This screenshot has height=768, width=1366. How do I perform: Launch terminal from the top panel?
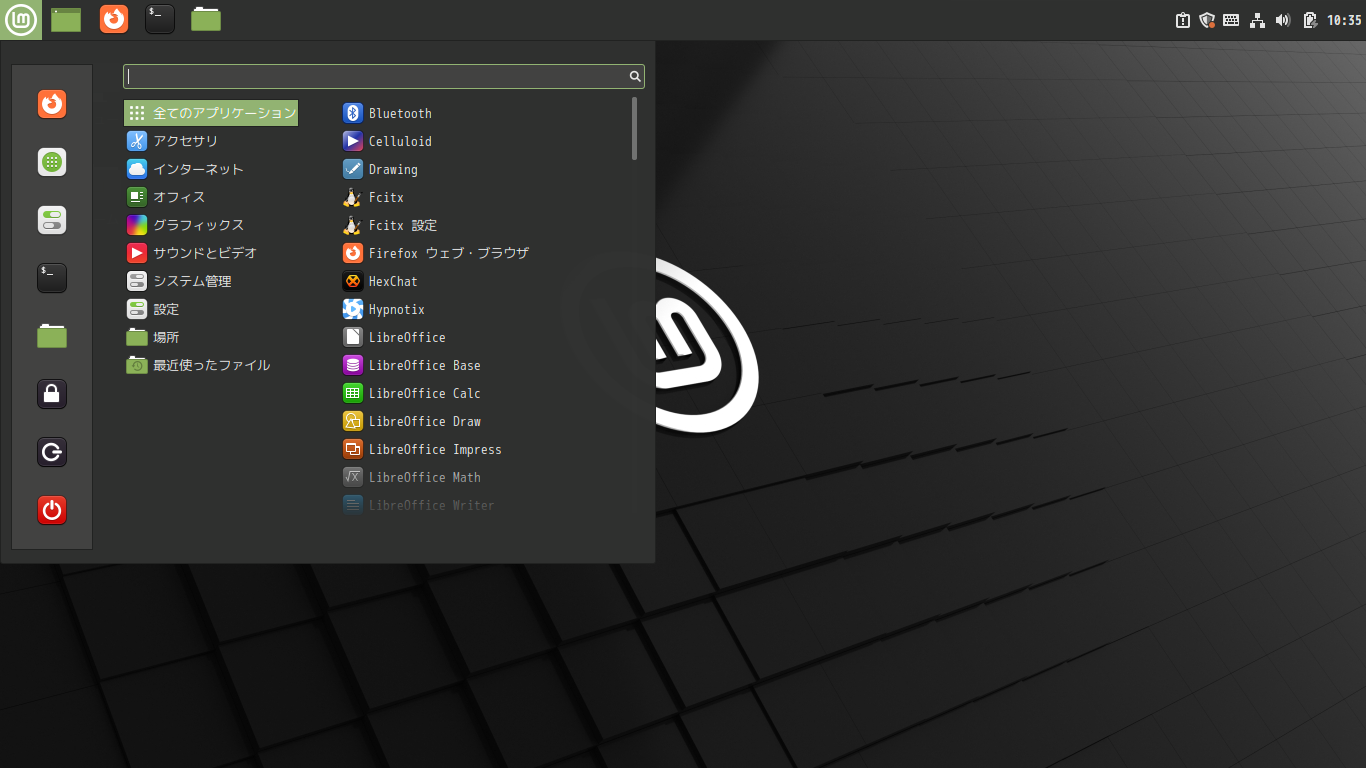coord(160,19)
